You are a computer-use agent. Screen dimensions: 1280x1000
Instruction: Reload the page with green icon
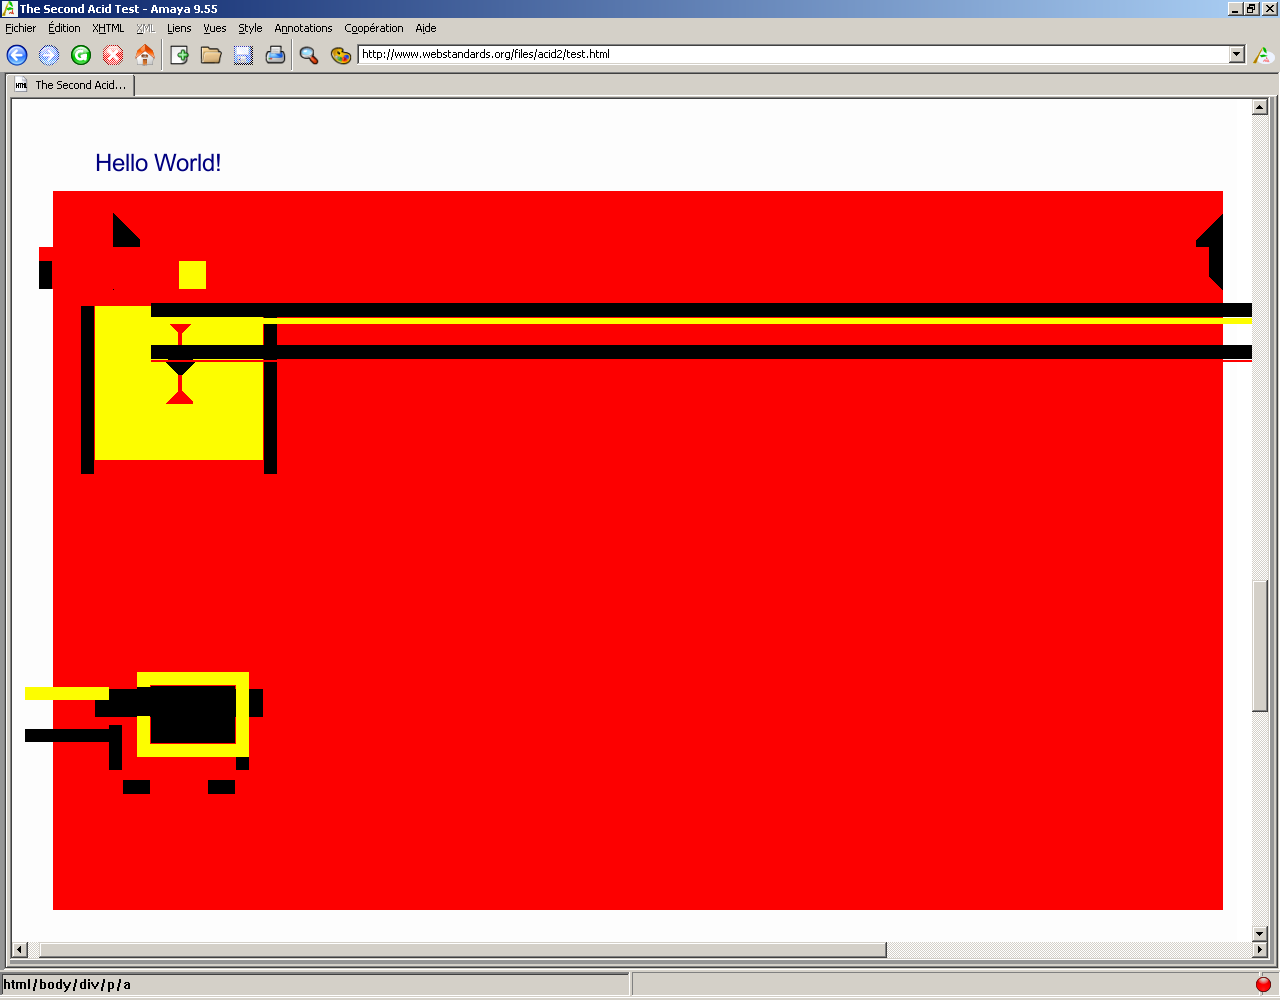(x=81, y=55)
